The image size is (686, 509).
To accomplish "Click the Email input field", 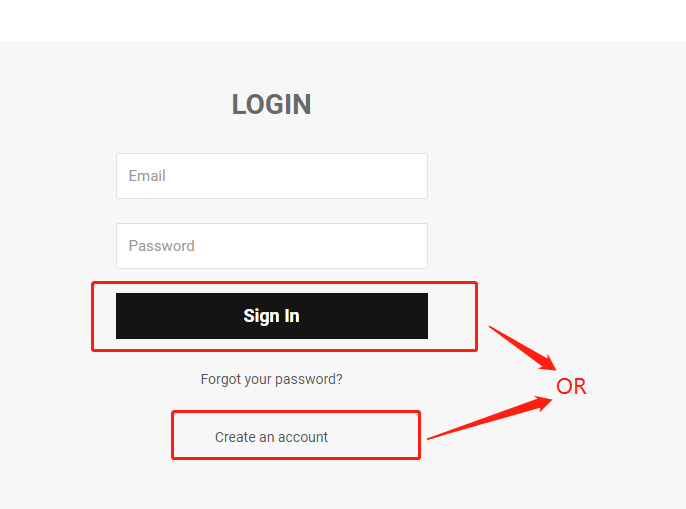I will (272, 176).
